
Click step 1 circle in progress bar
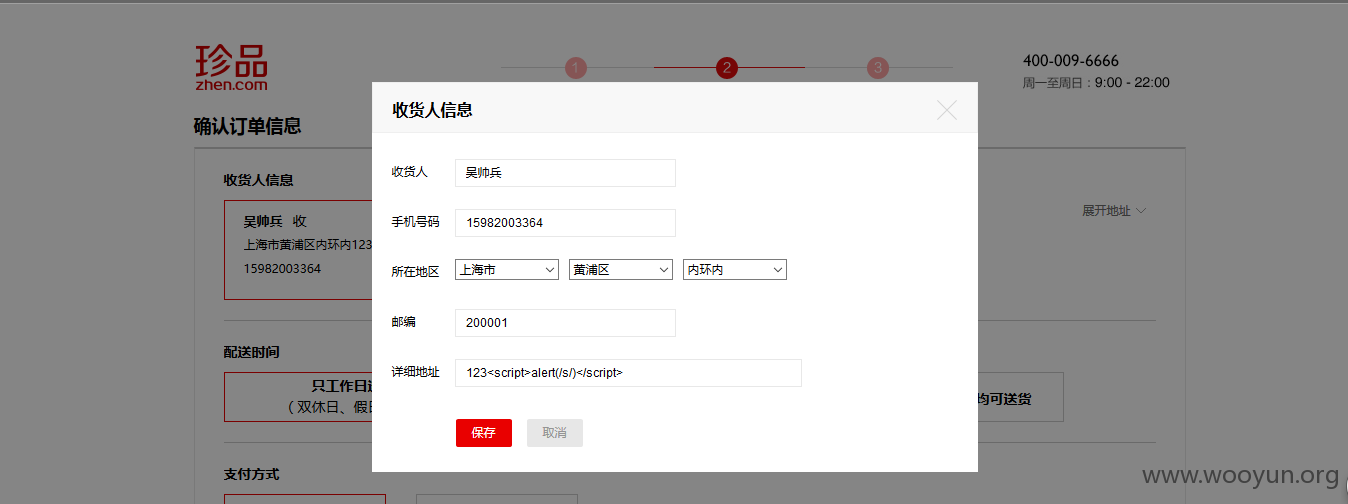tap(576, 68)
